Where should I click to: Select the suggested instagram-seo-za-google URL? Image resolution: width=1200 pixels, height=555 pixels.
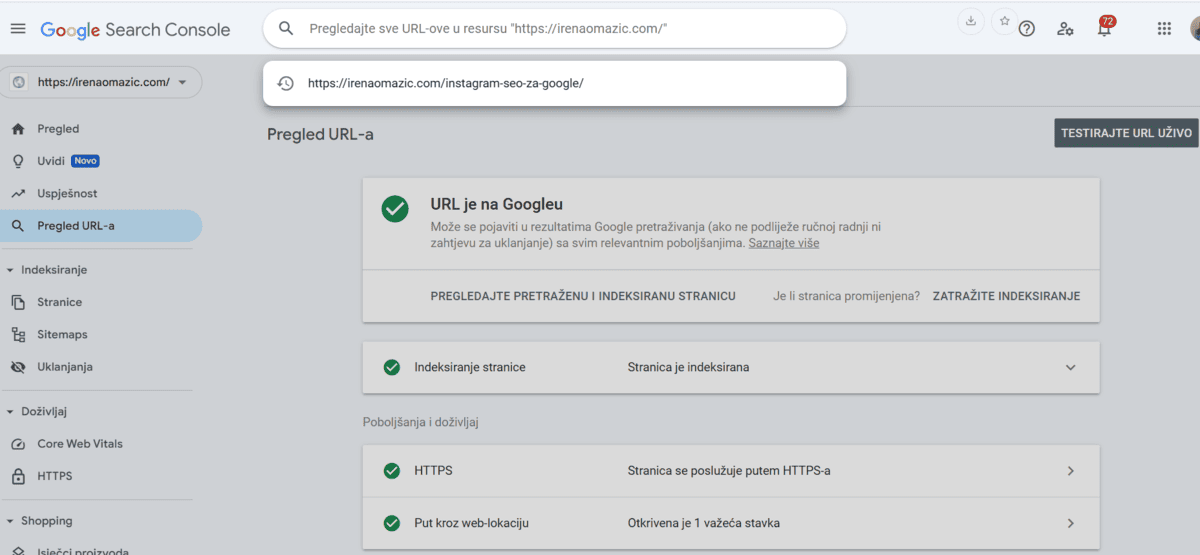pos(445,84)
